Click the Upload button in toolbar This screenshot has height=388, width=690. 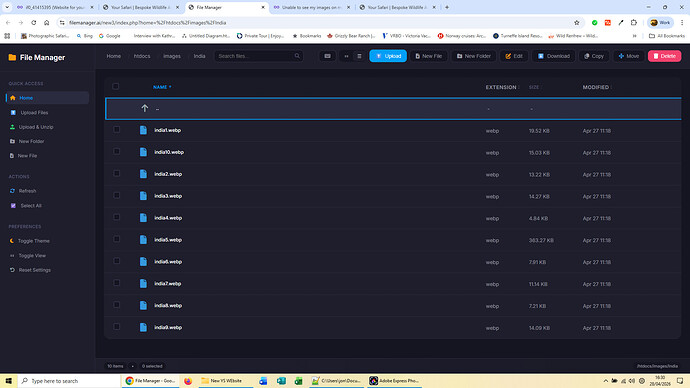388,56
